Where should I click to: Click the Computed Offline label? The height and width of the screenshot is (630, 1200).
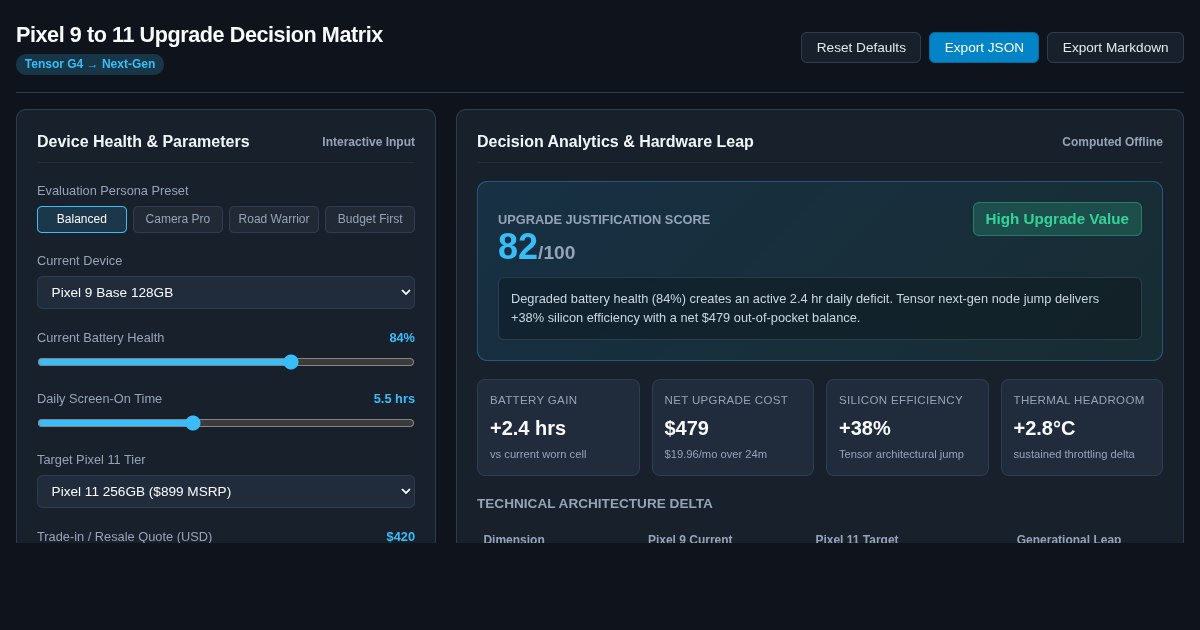pos(1112,142)
